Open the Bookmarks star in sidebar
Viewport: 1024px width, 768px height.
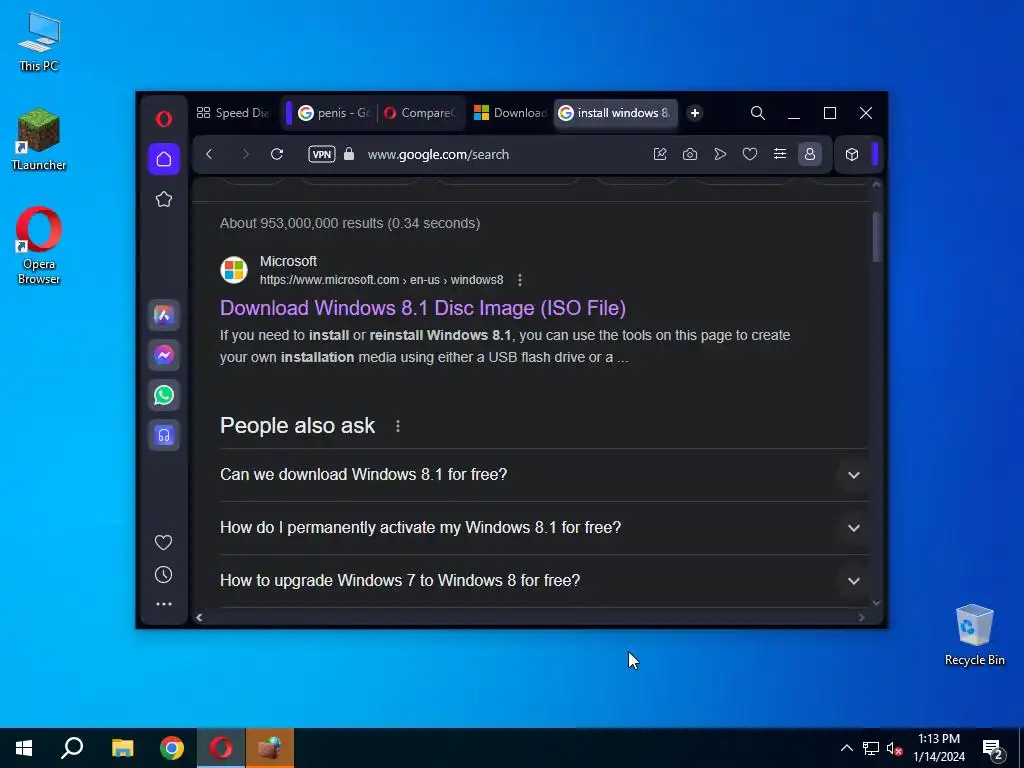point(164,199)
